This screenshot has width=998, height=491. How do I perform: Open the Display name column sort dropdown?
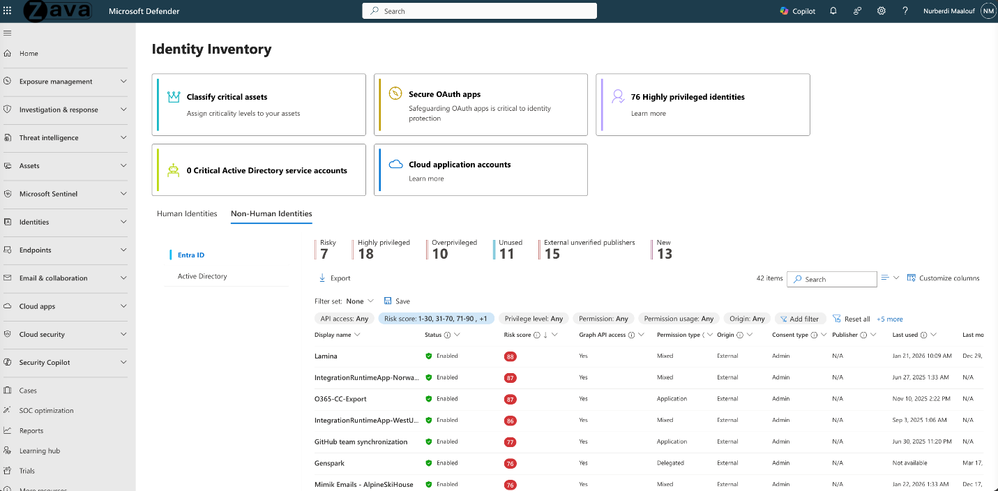pos(355,334)
